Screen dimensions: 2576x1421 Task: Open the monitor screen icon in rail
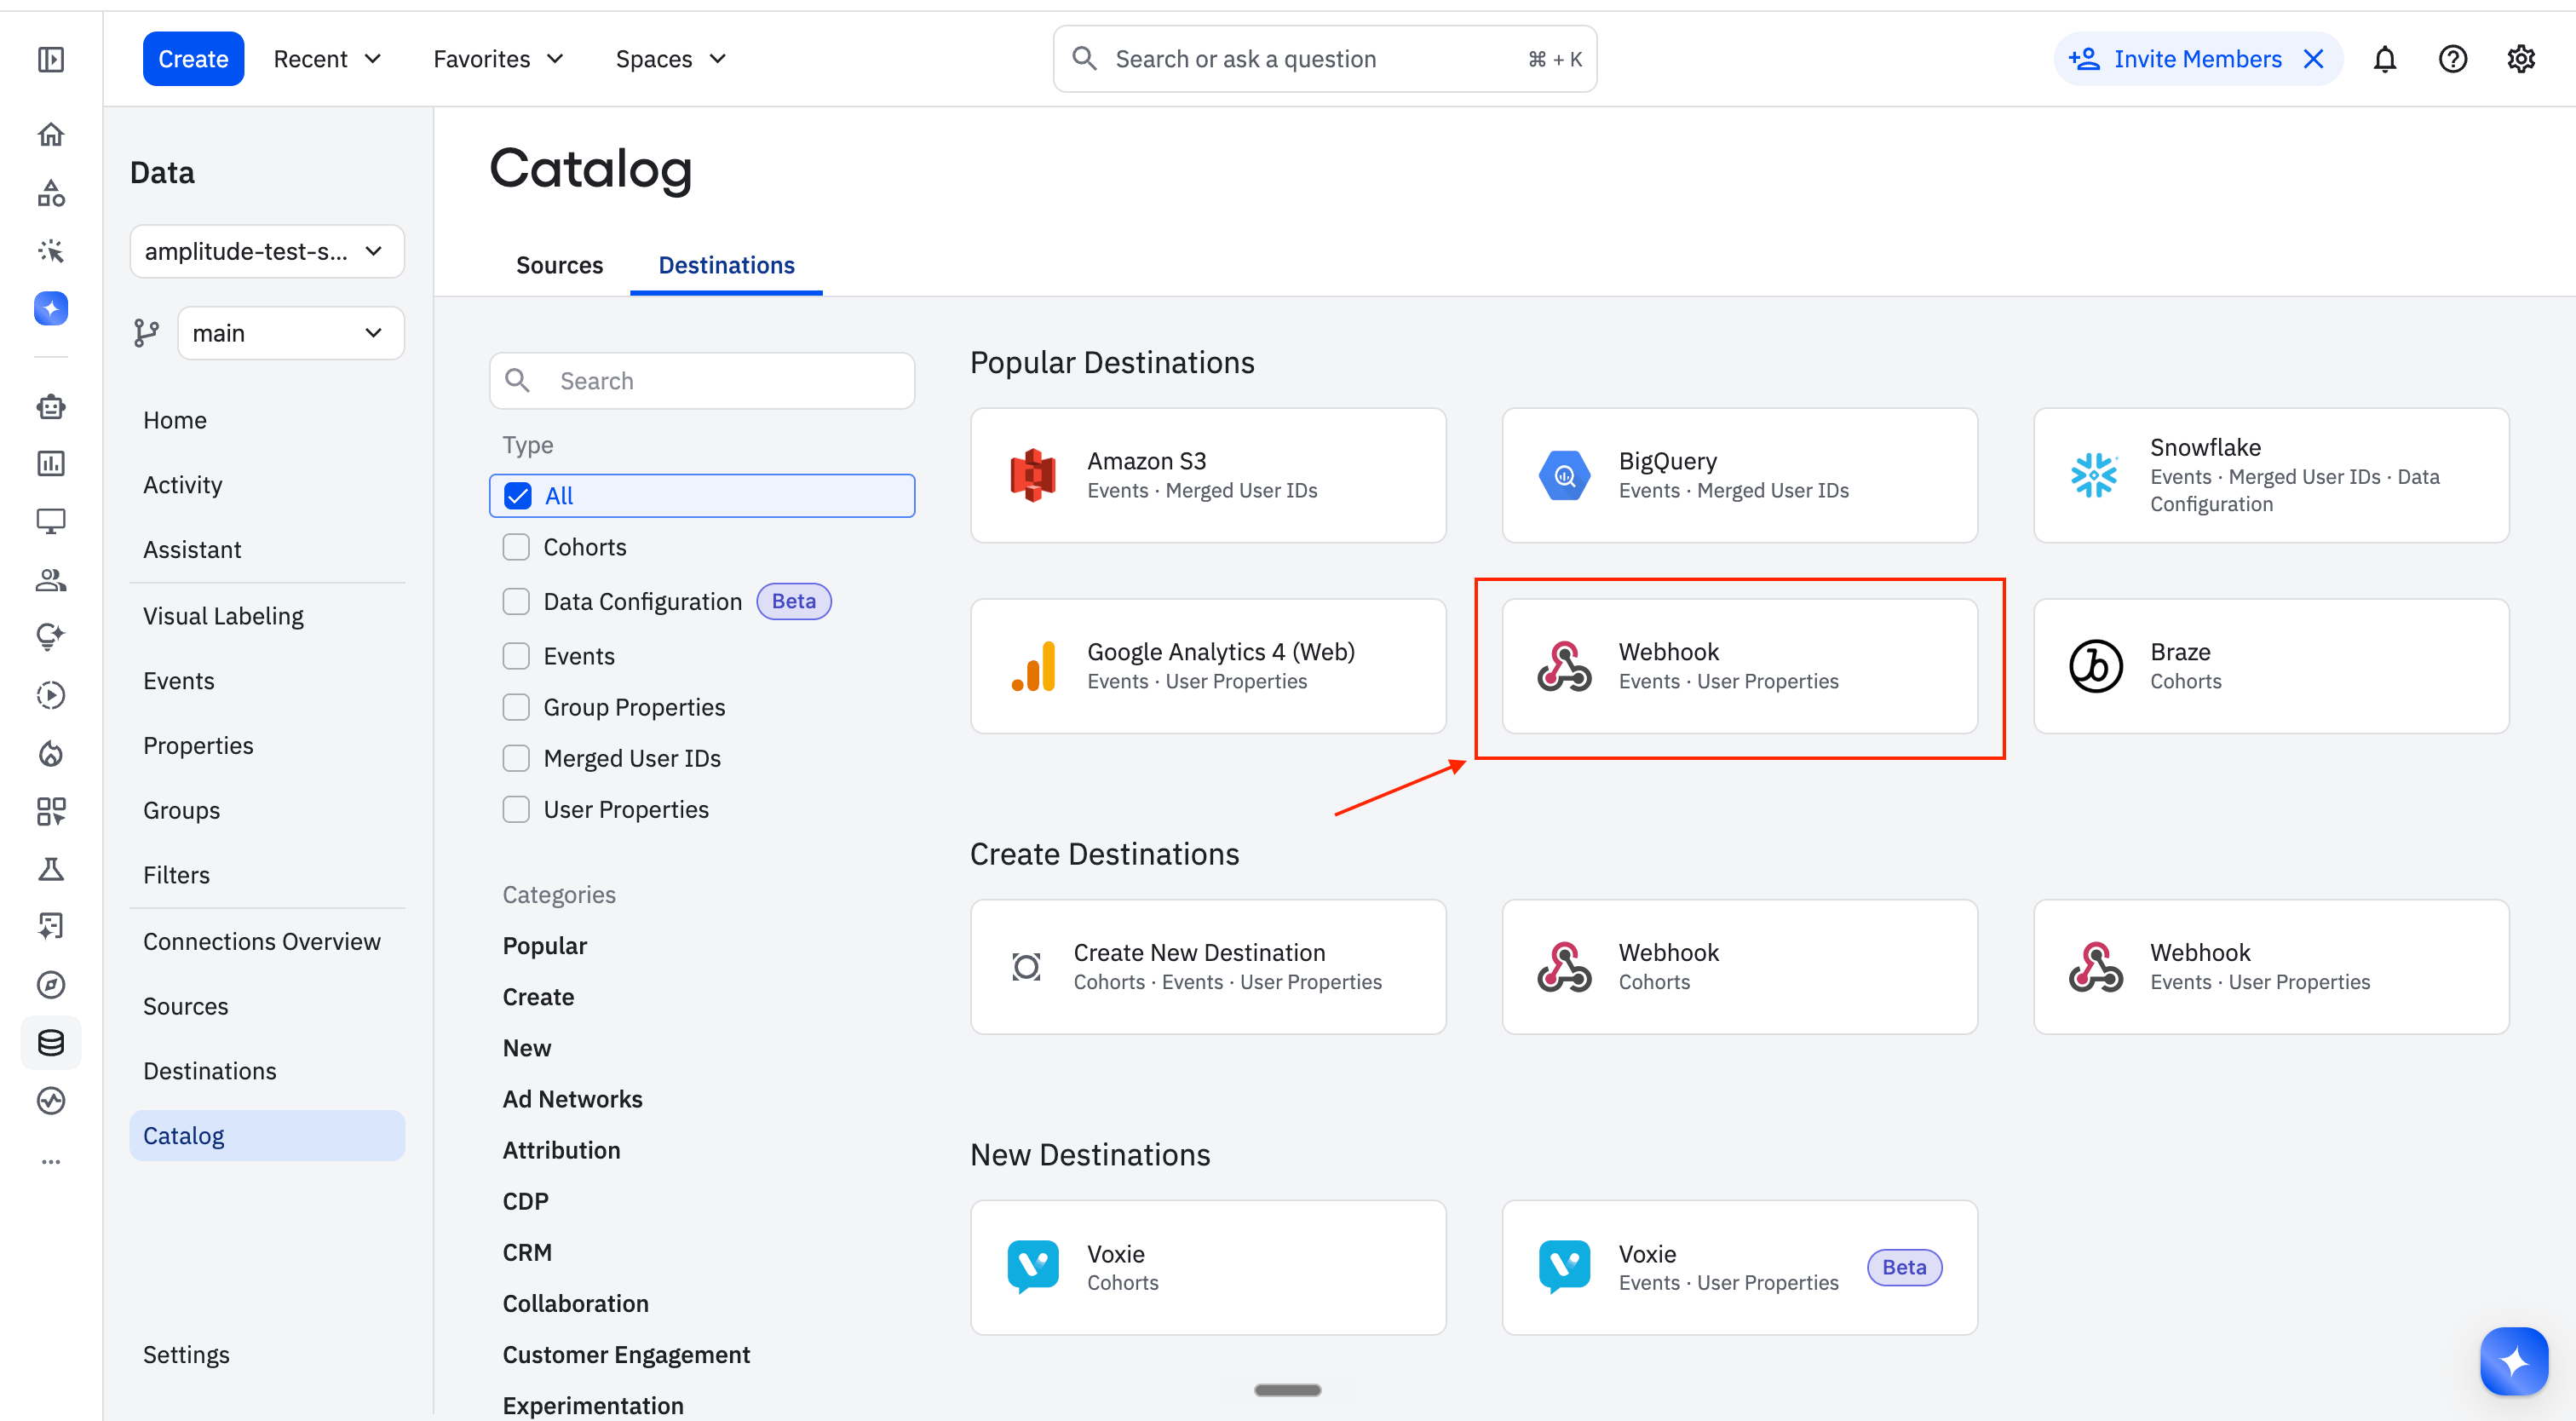coord(51,521)
